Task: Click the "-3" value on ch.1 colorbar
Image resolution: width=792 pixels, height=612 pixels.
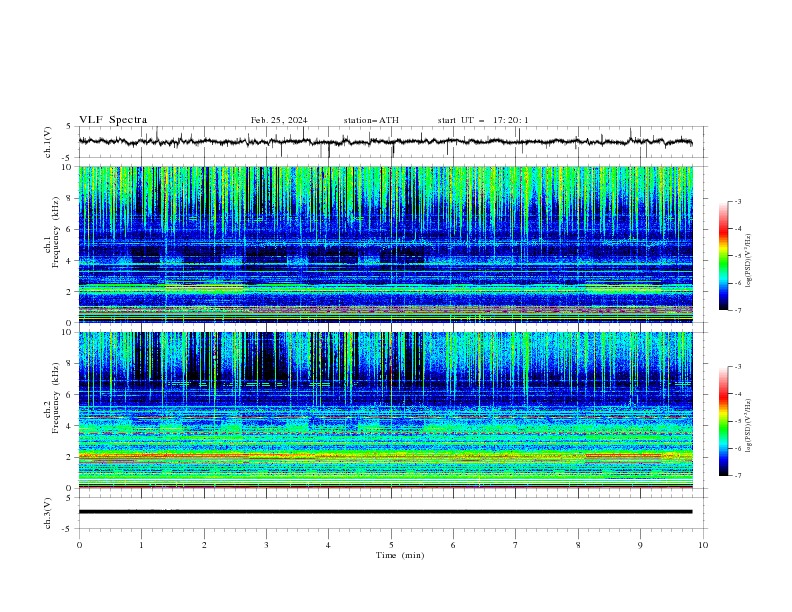Action: 737,201
